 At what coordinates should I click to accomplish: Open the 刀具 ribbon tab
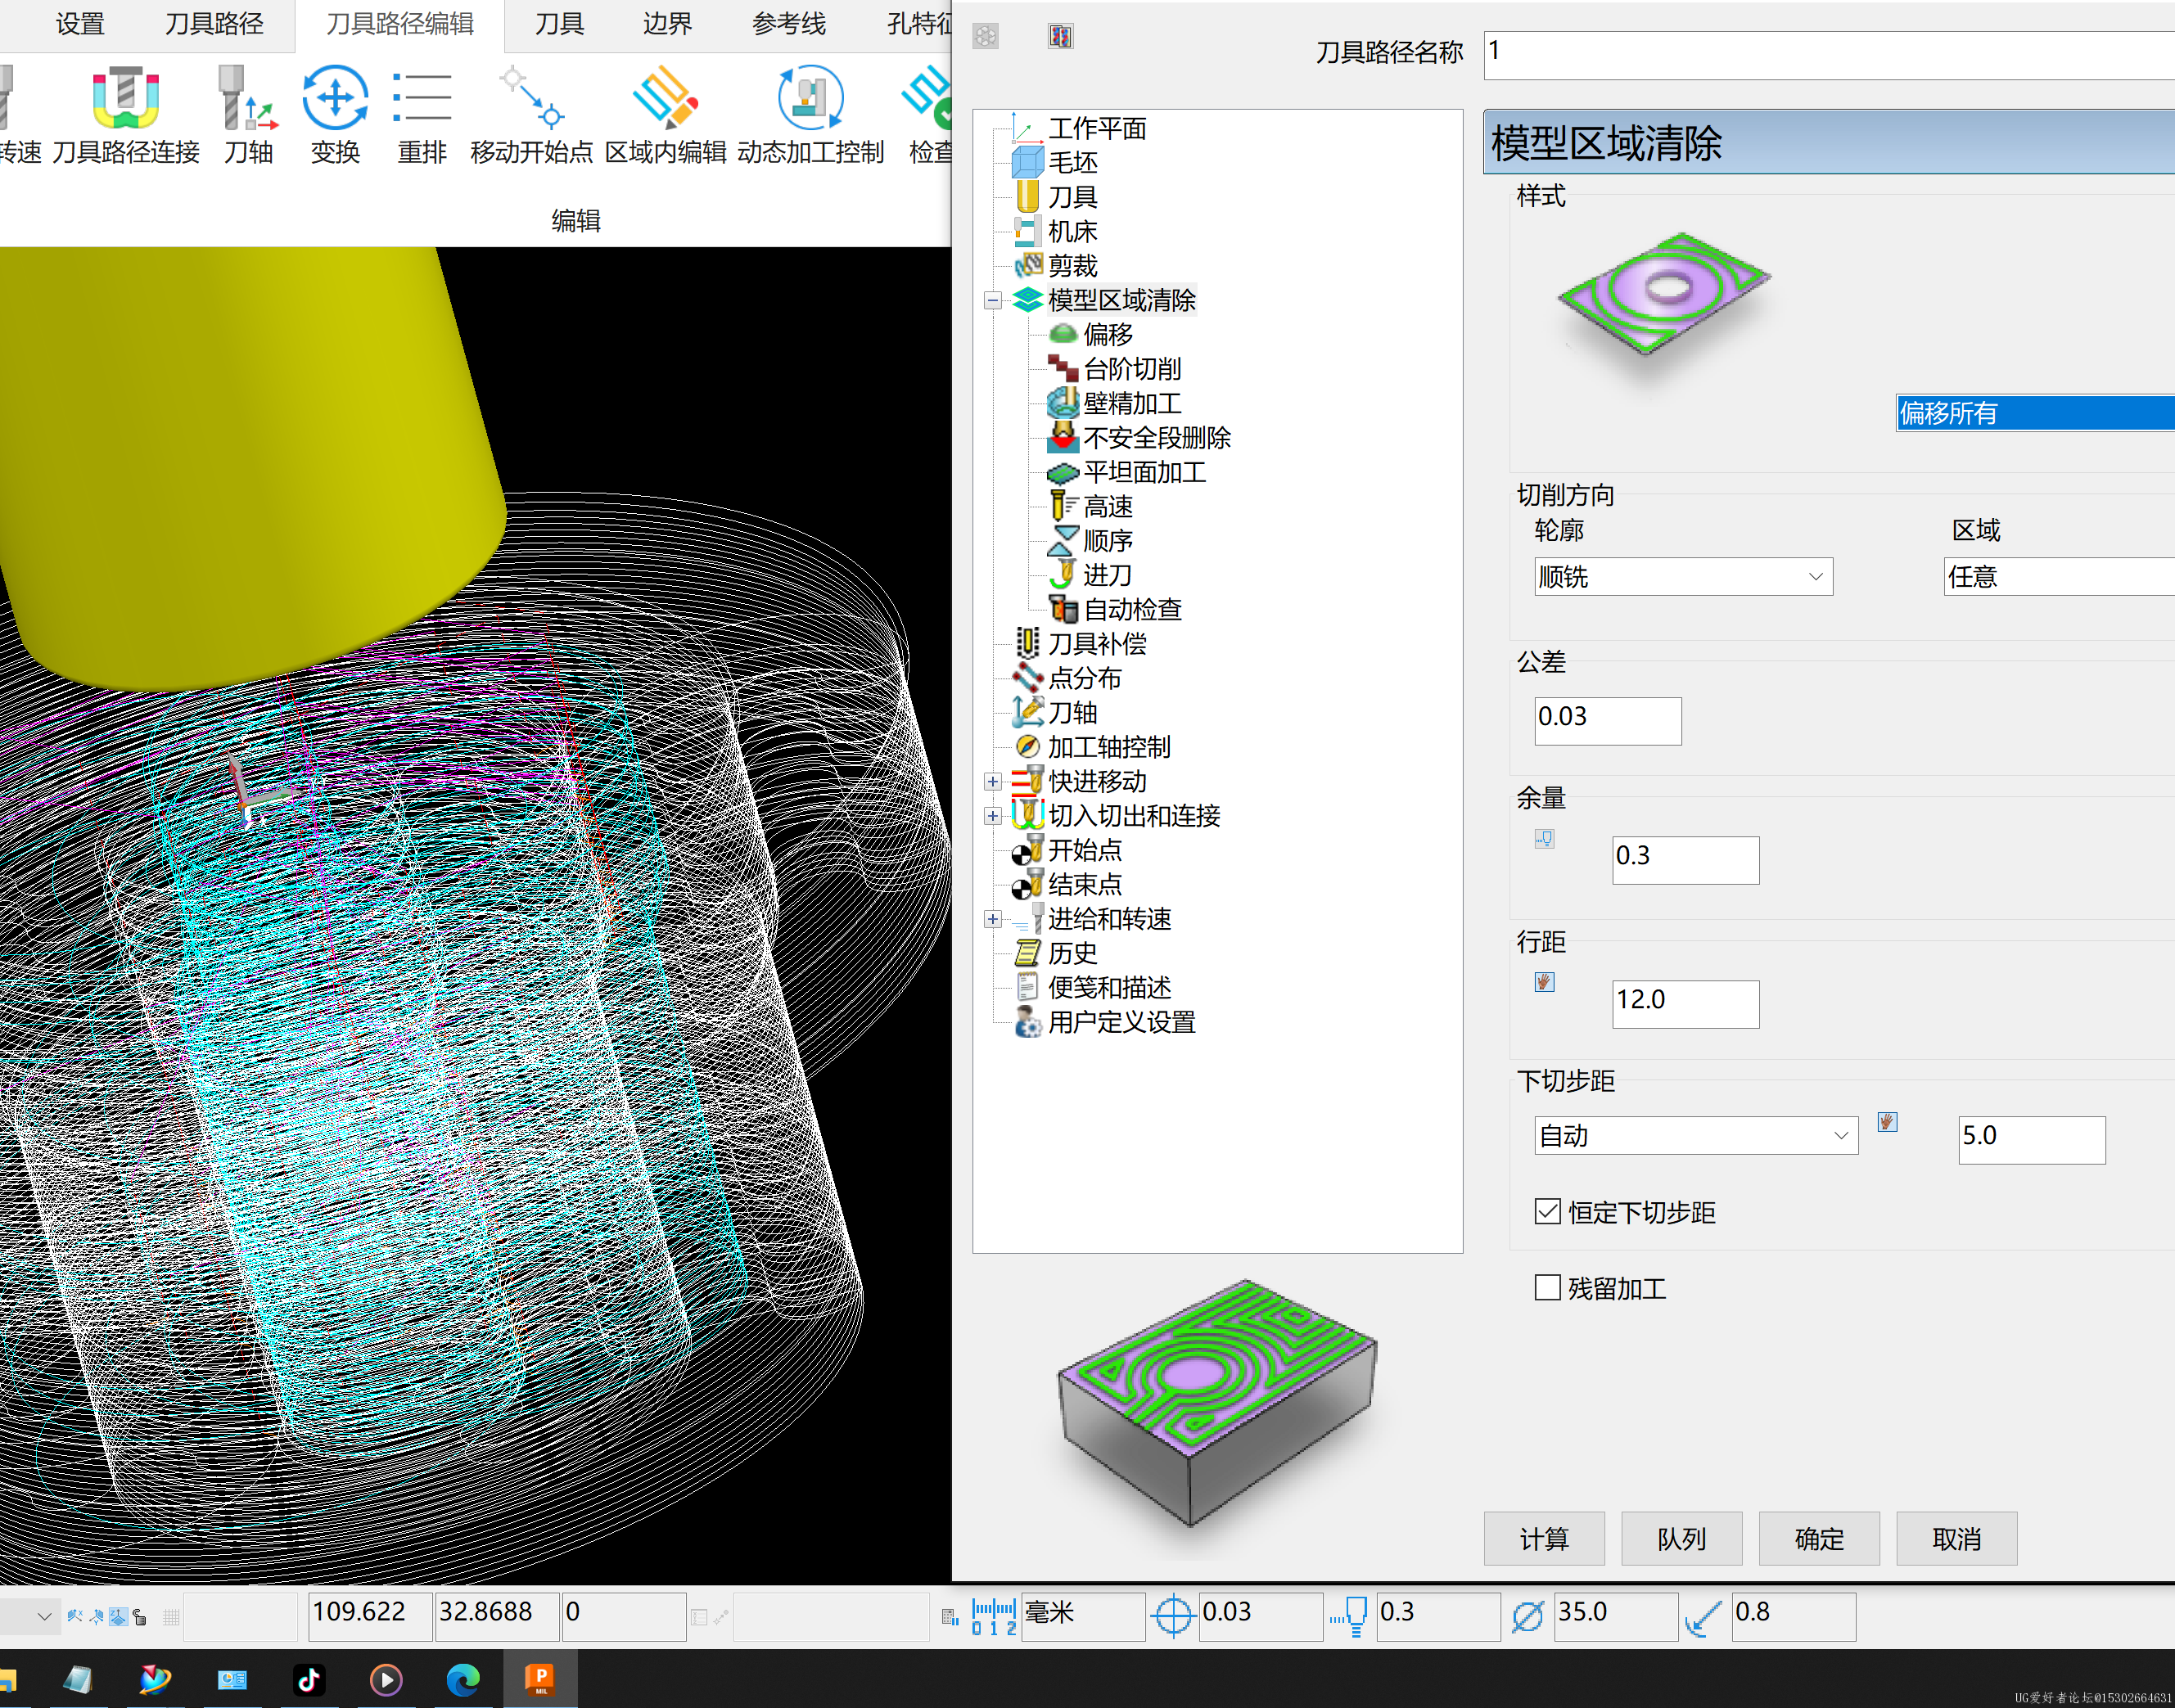pos(559,23)
